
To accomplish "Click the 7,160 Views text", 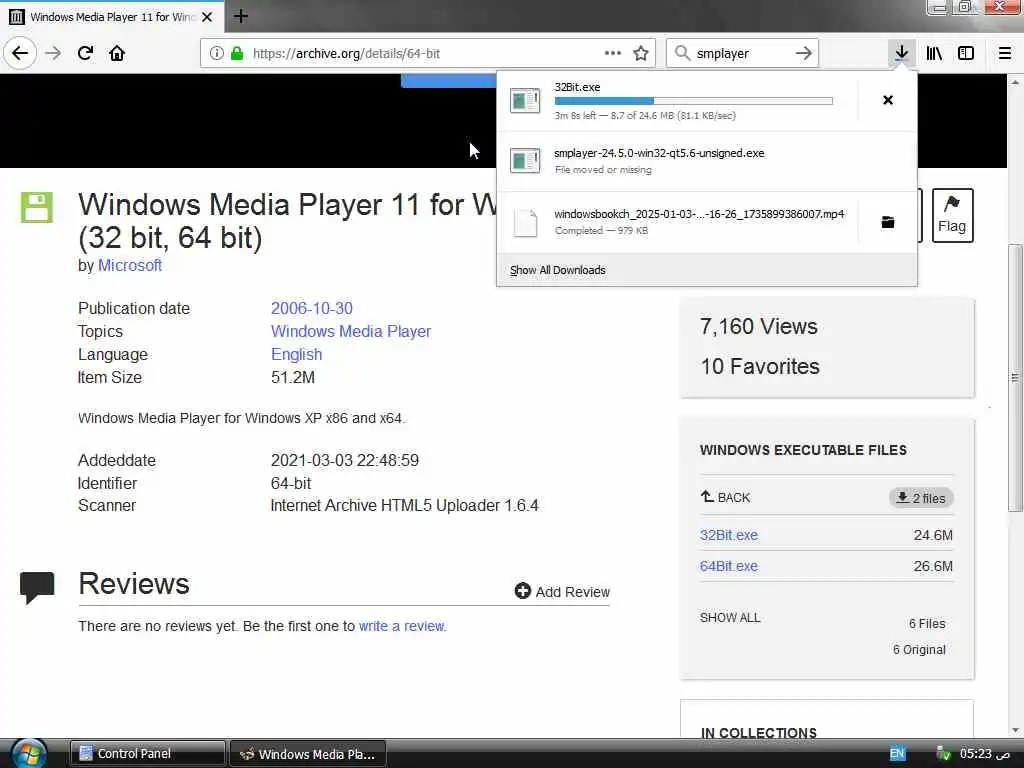I will click(x=759, y=326).
